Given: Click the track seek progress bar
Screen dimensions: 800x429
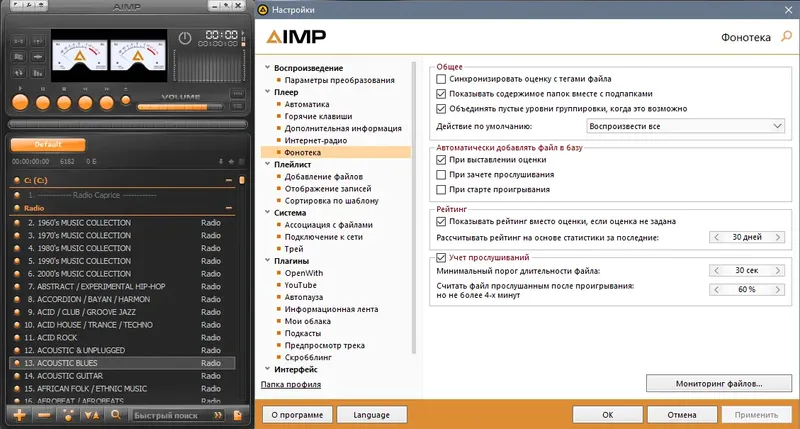Looking at the screenshot, I should 128,124.
